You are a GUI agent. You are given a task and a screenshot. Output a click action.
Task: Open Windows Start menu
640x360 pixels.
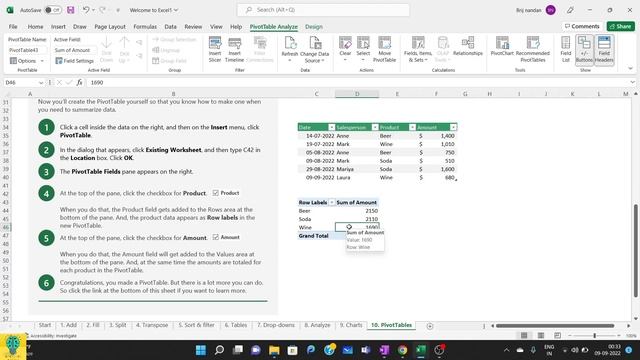point(200,350)
